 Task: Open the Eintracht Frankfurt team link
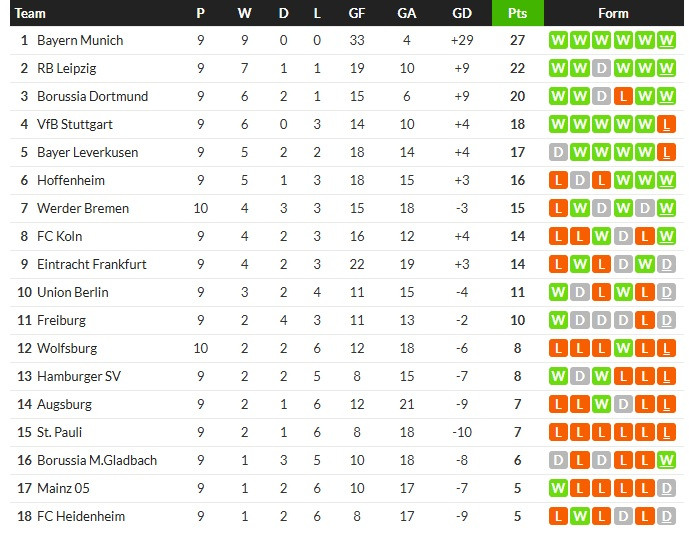pyautogui.click(x=92, y=265)
